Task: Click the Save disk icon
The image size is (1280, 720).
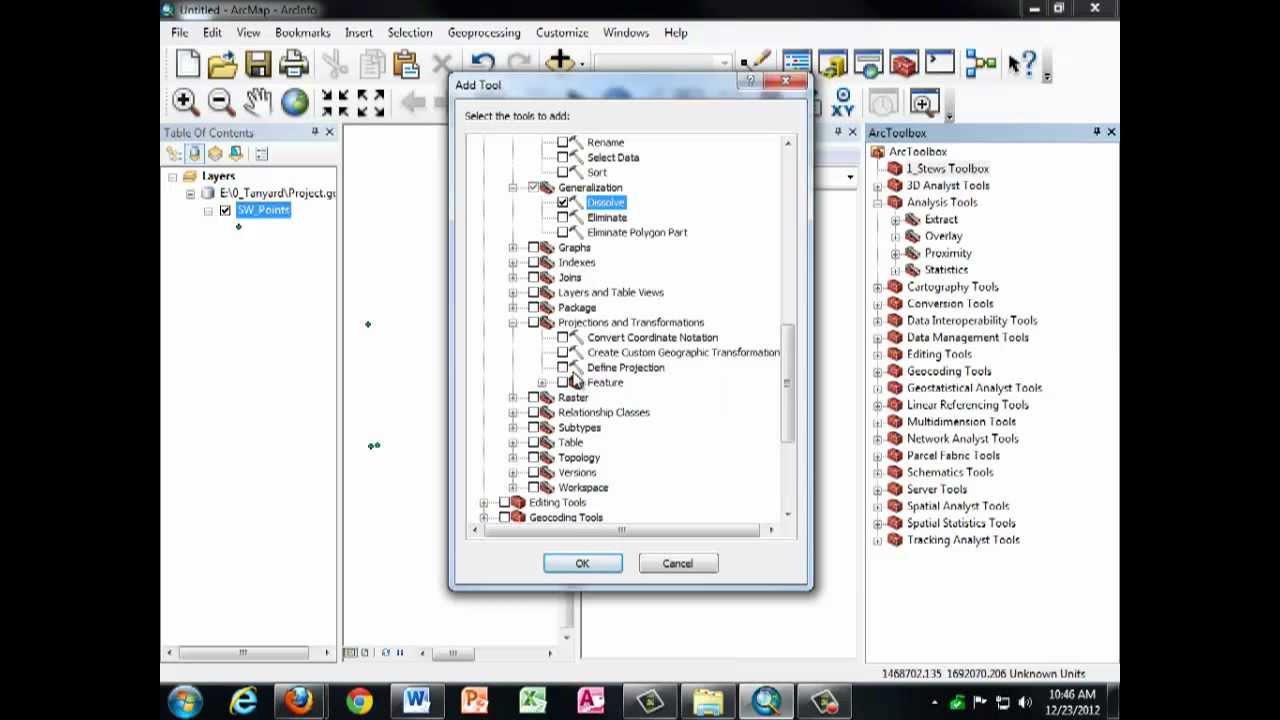Action: (258, 65)
